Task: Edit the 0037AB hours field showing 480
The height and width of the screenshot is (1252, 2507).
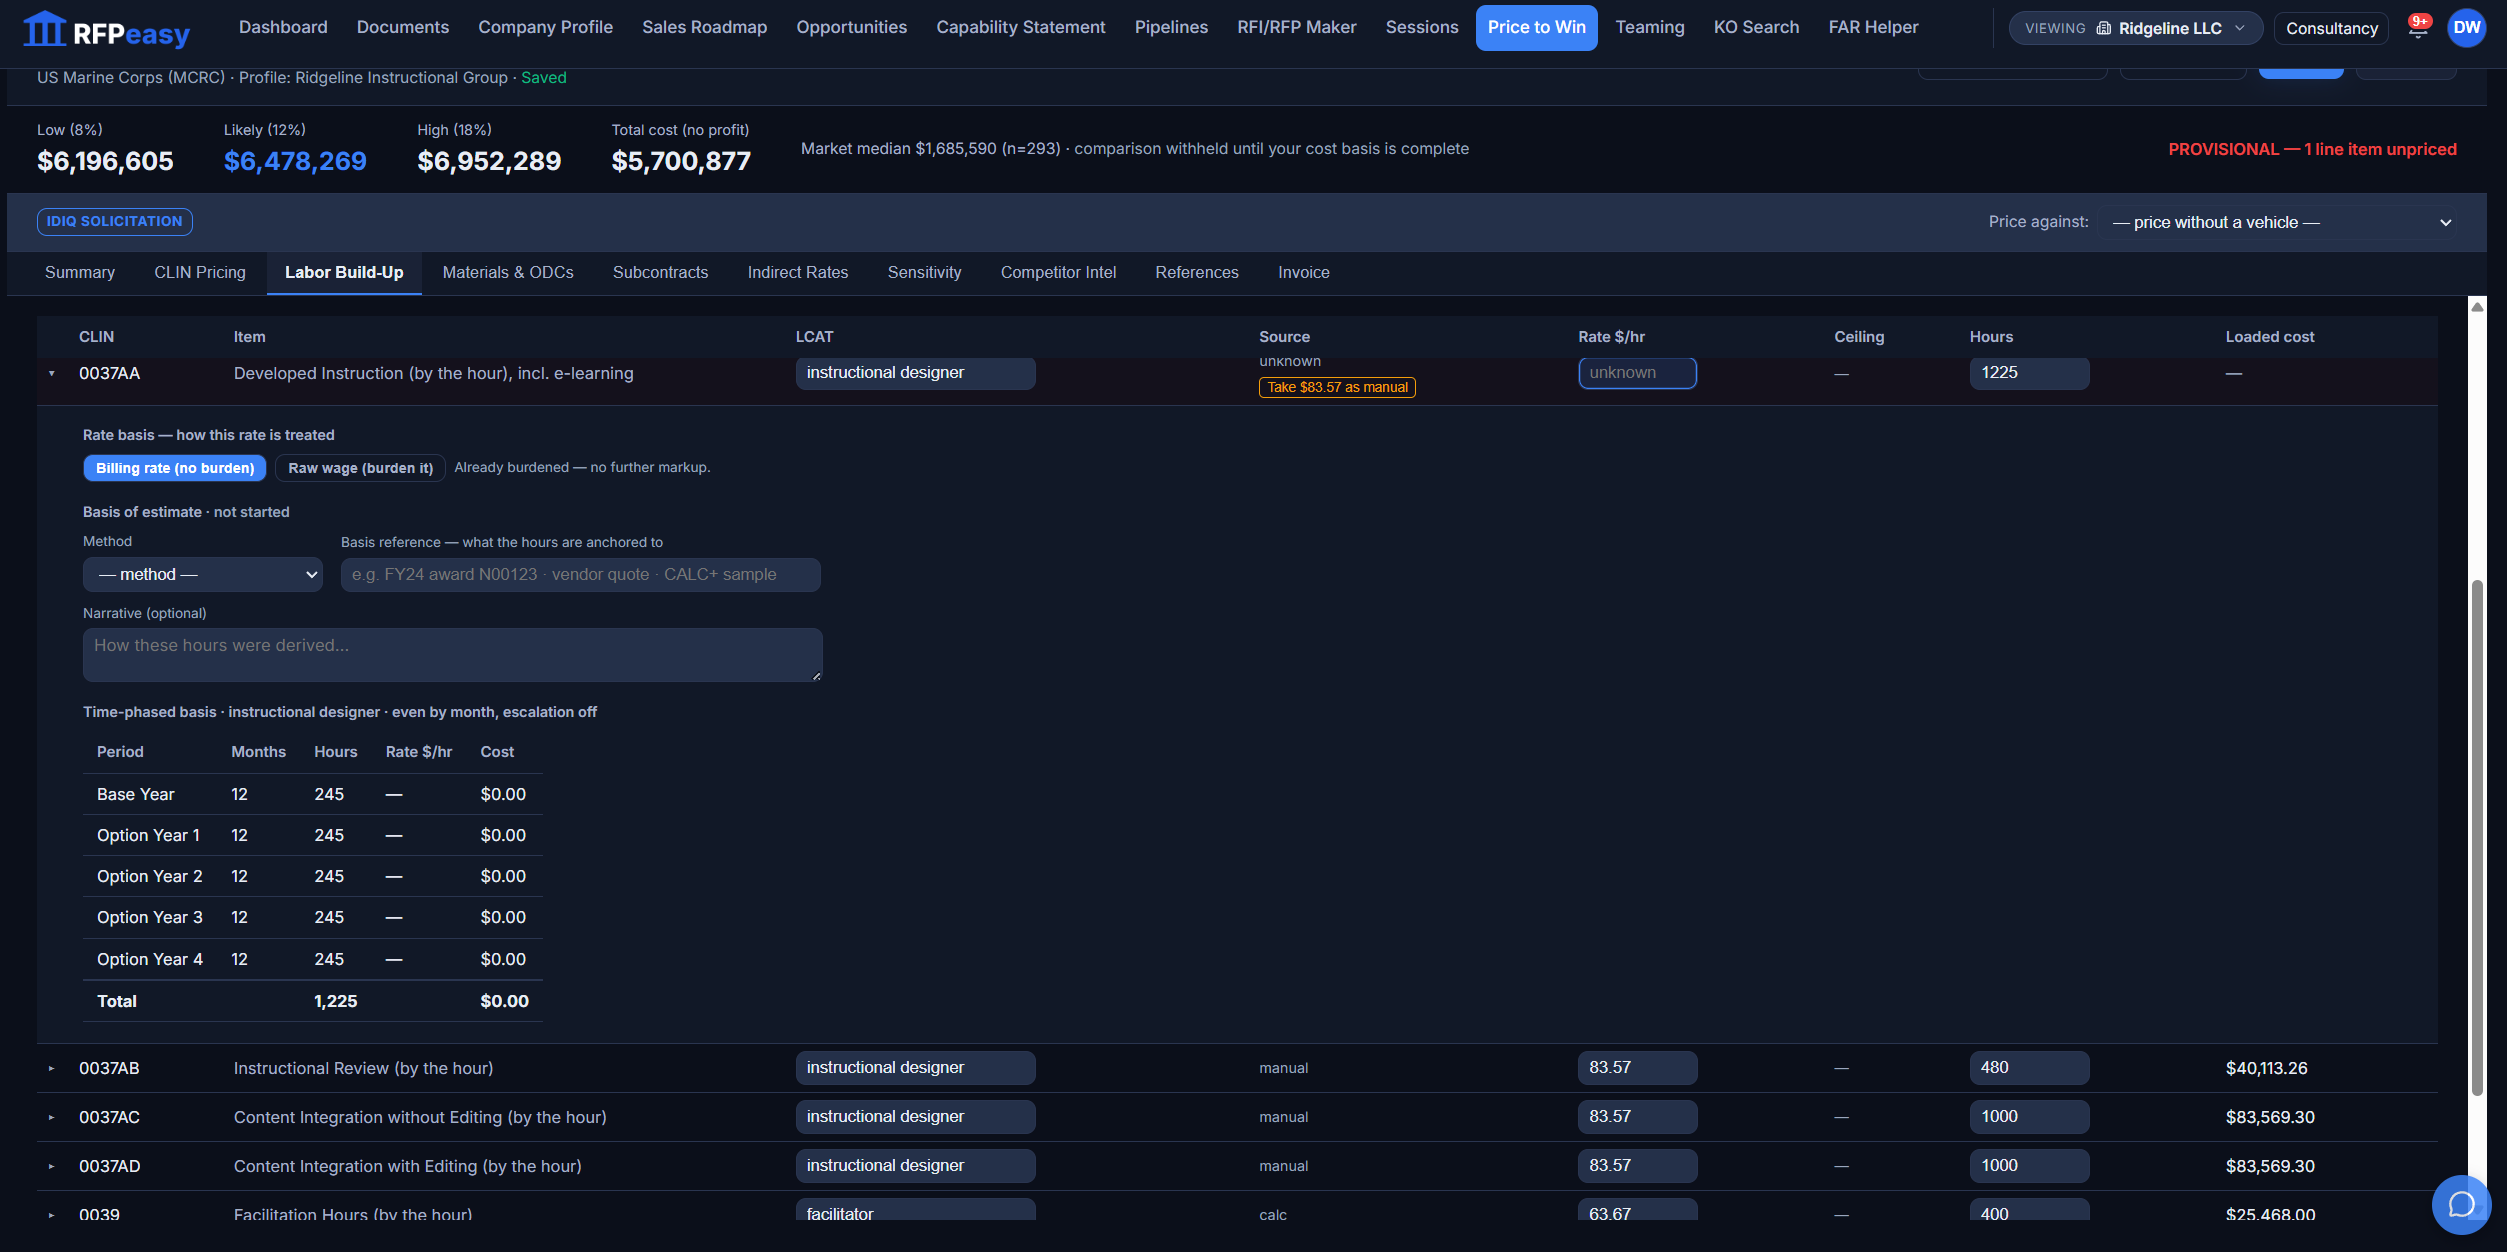Action: 2029,1067
